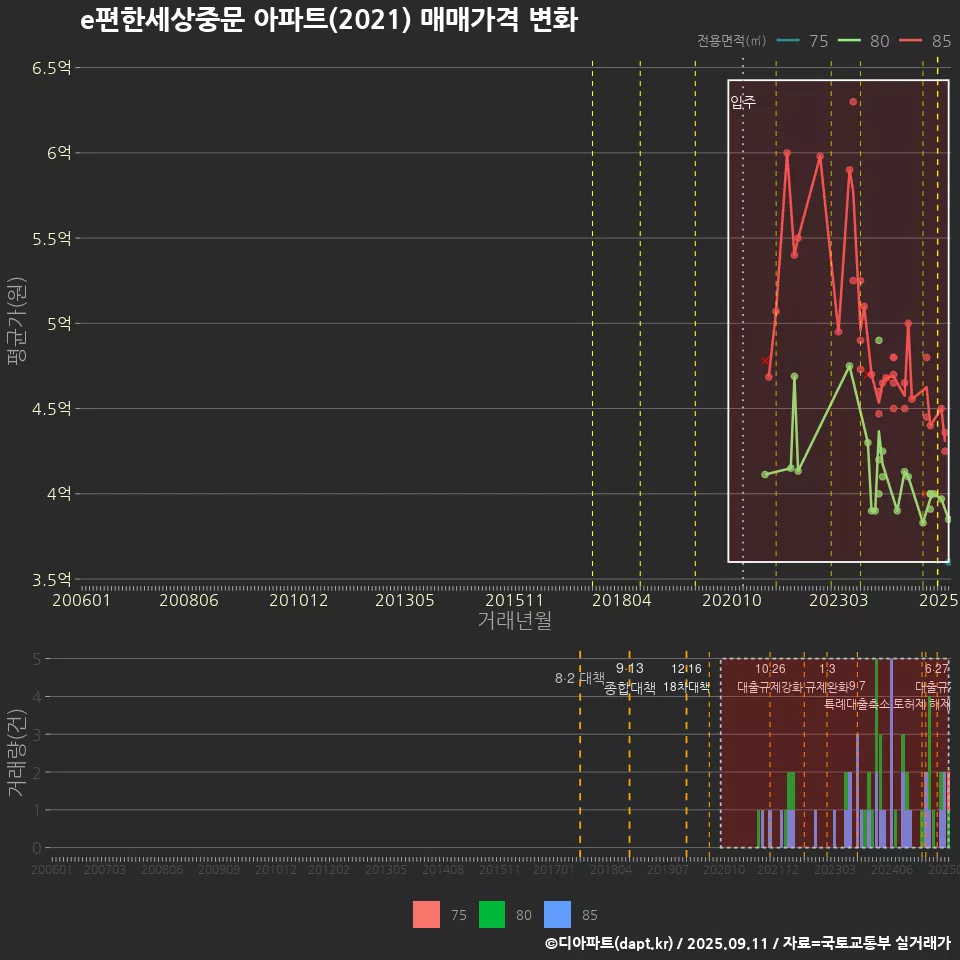Click the 10·26 대출규제강화 annotation
Viewport: 960px width, 960px height.
coord(770,678)
